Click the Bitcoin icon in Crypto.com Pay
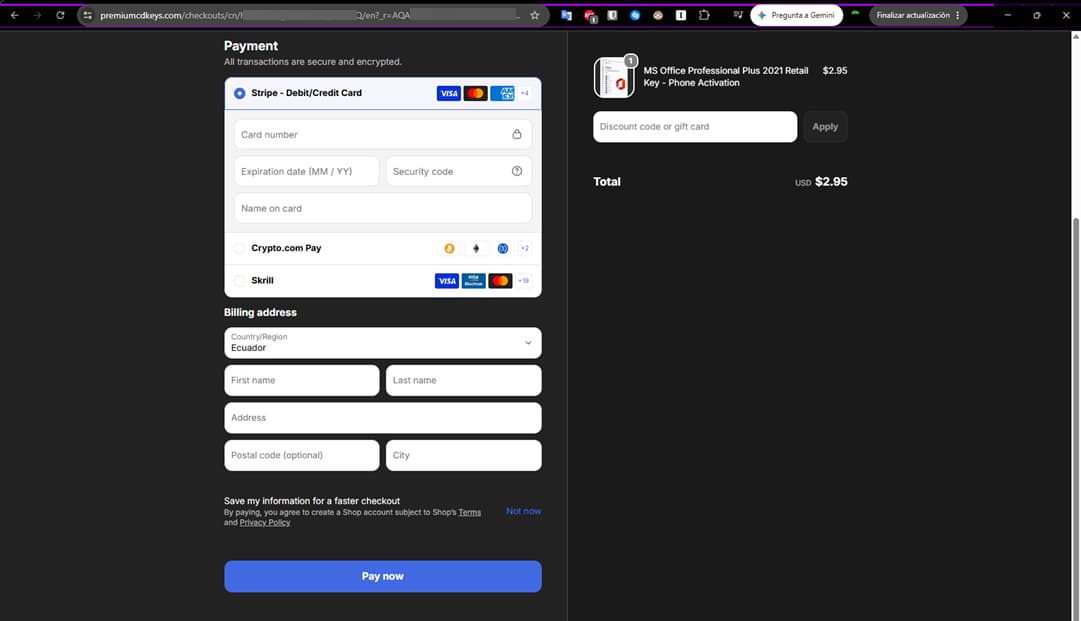The height and width of the screenshot is (621, 1081). pyautogui.click(x=449, y=248)
